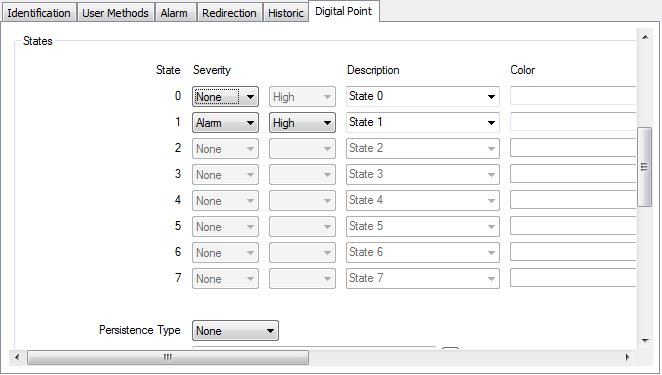The width and height of the screenshot is (662, 375).
Task: Open State 5 priority dropdown
Action: (302, 227)
